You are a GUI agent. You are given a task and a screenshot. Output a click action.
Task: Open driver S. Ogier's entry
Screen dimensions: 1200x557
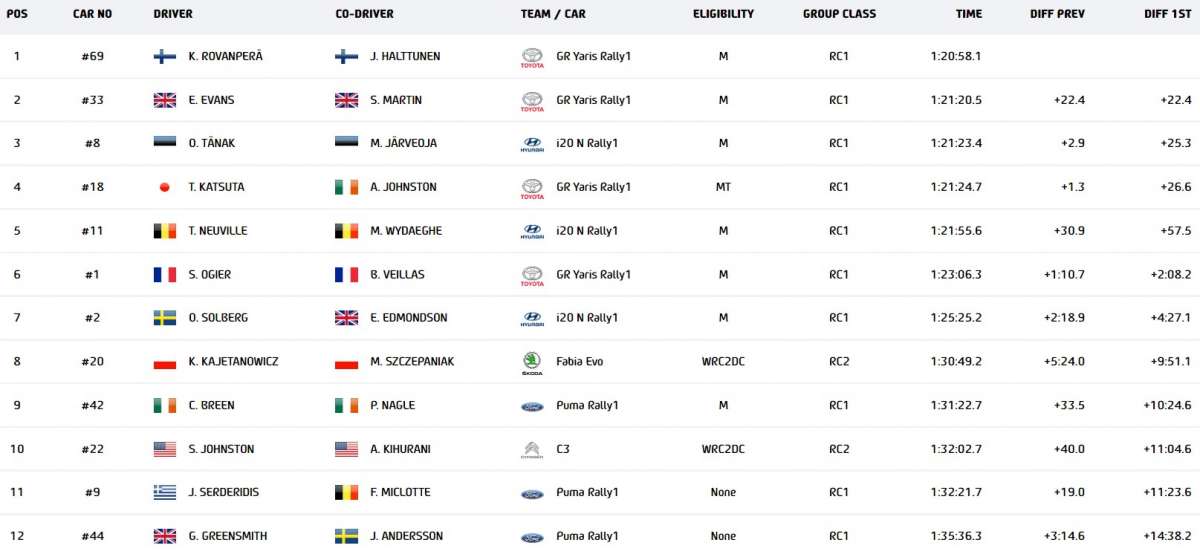pyautogui.click(x=210, y=275)
